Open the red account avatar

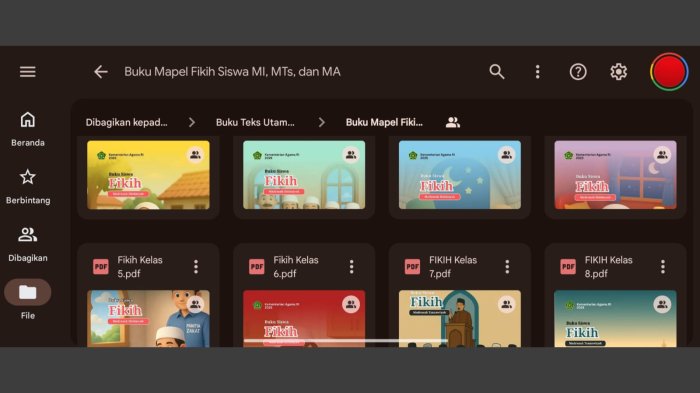(669, 72)
